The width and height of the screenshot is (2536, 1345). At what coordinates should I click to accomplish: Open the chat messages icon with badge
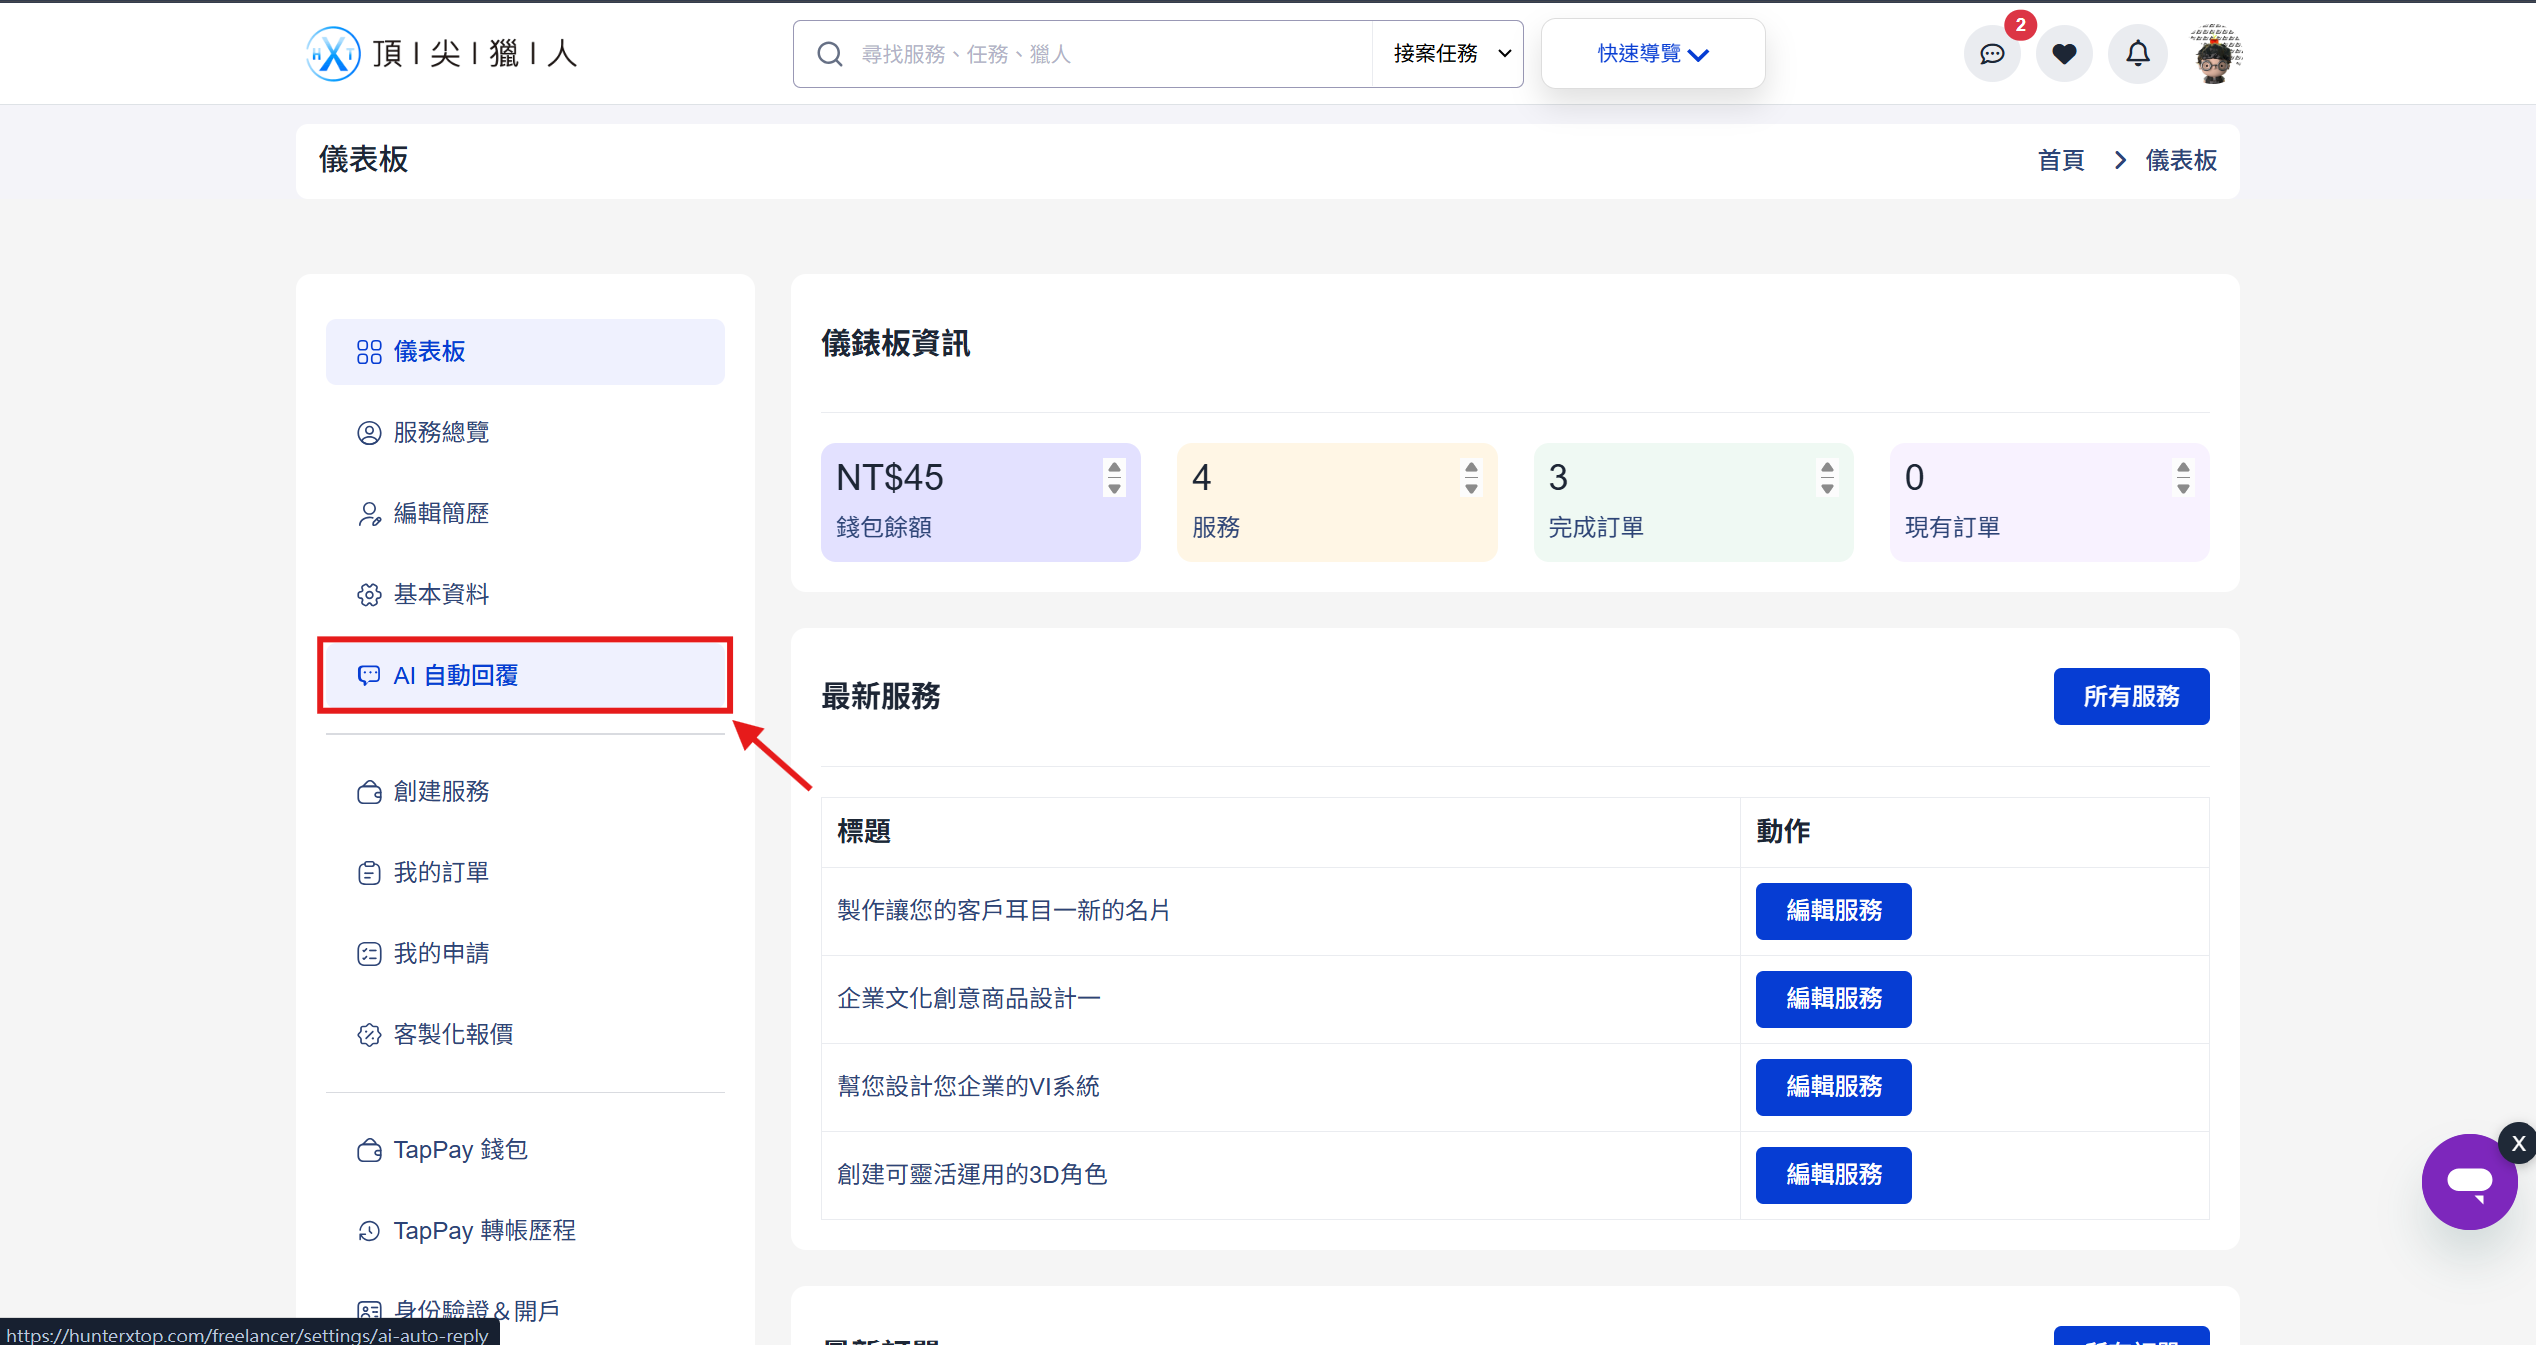click(x=1991, y=54)
